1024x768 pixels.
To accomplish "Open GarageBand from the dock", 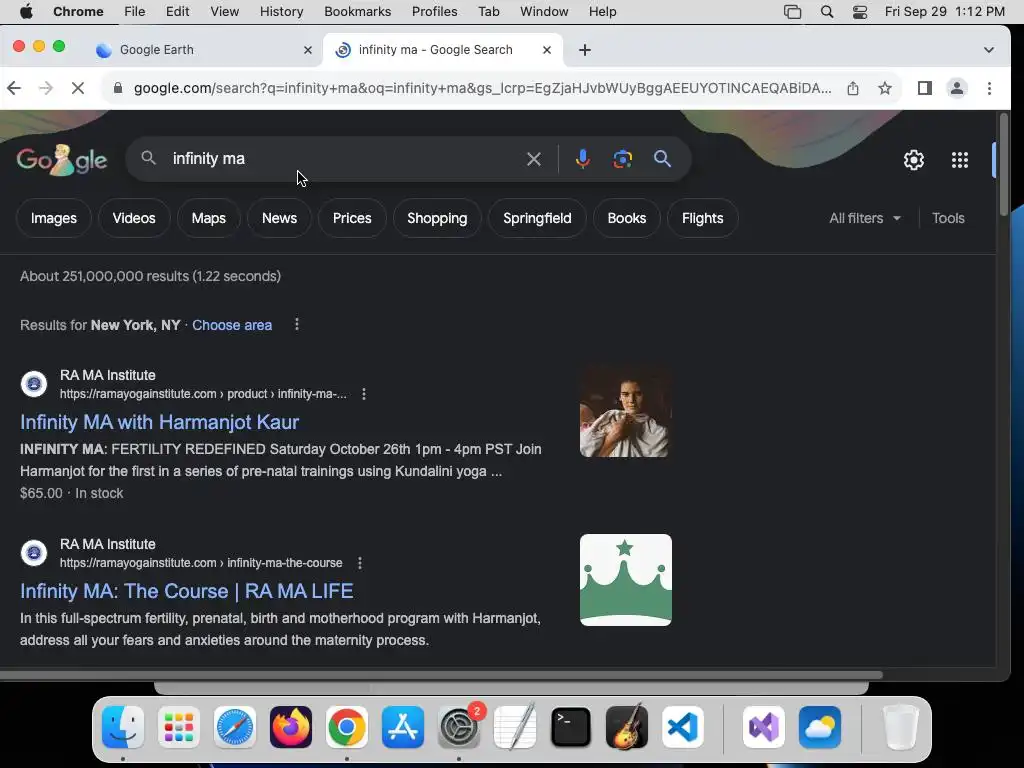I will pos(627,727).
